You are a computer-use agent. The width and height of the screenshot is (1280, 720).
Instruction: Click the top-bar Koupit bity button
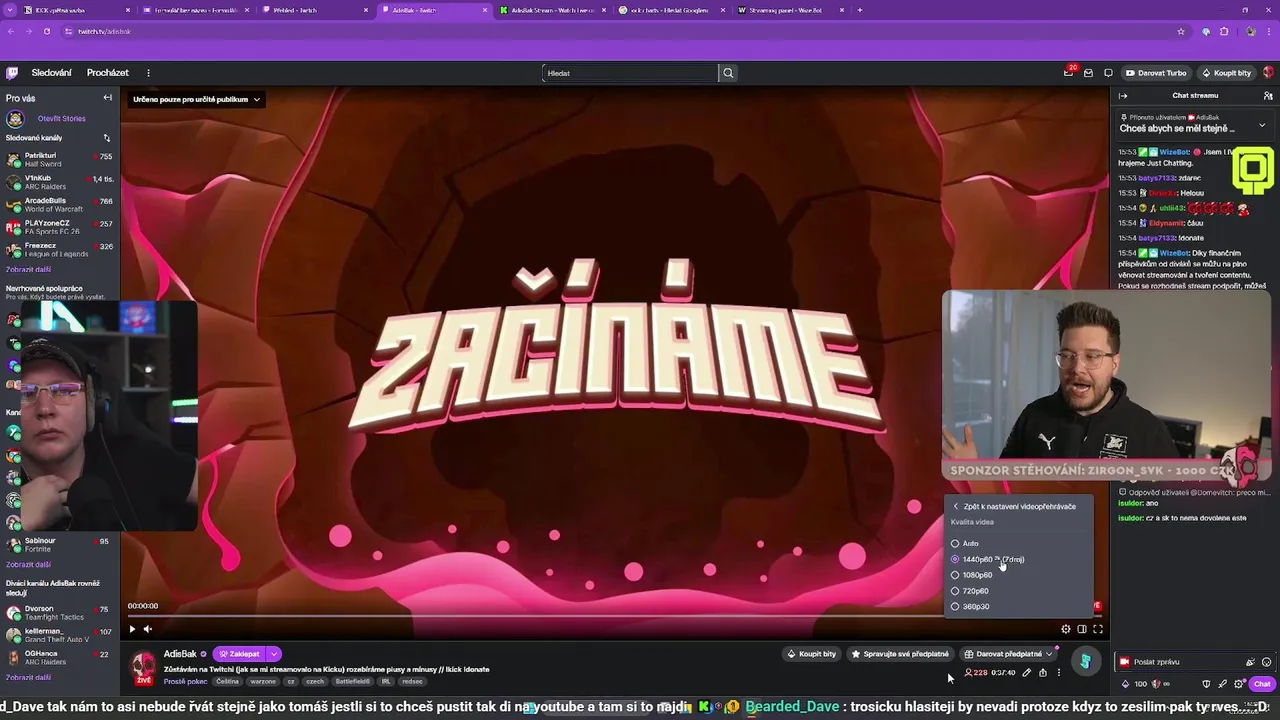coord(1226,73)
